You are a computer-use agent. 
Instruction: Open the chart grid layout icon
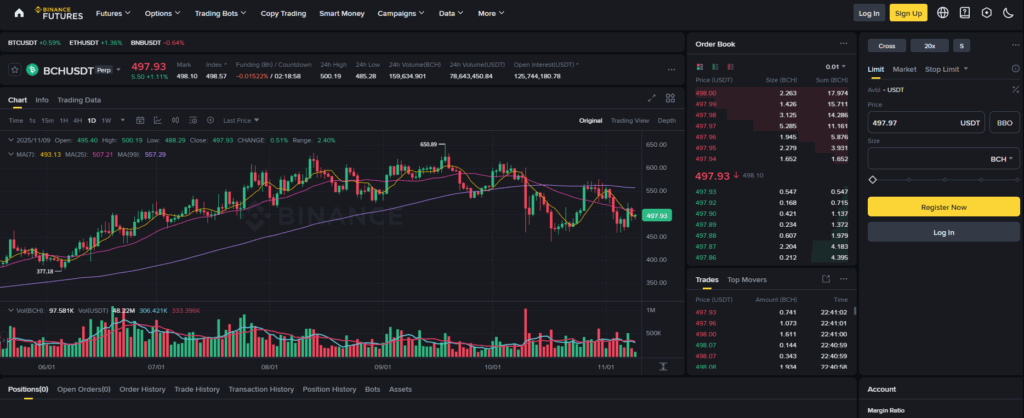(x=671, y=98)
